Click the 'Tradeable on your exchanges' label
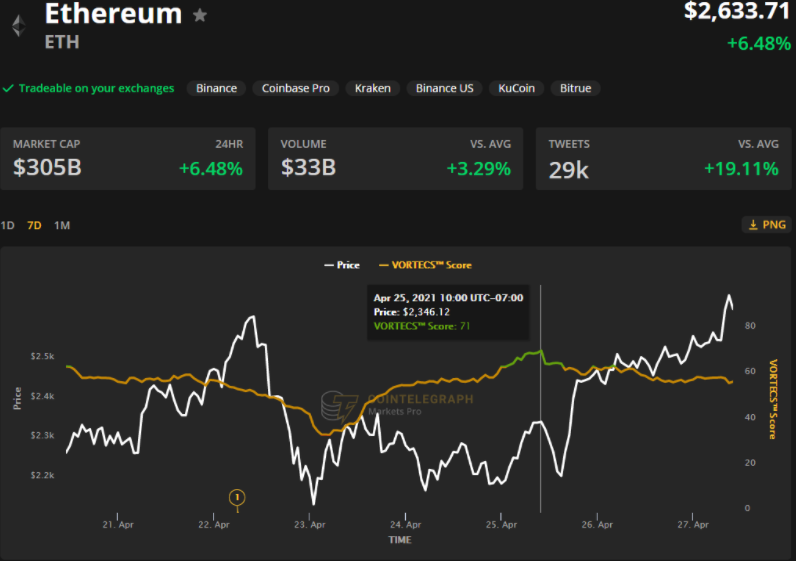Screen dimensions: 796x561 [x=96, y=88]
